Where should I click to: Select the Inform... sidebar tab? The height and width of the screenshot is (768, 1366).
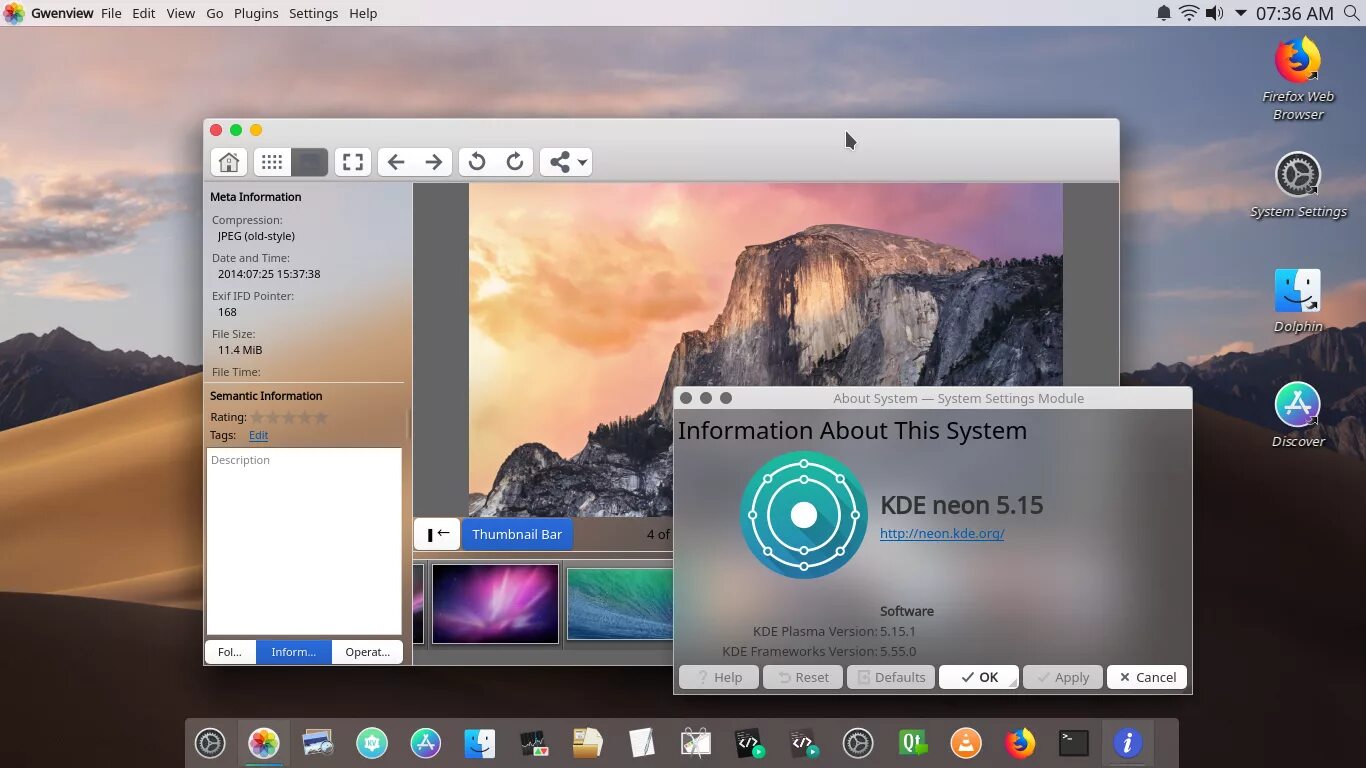[294, 652]
